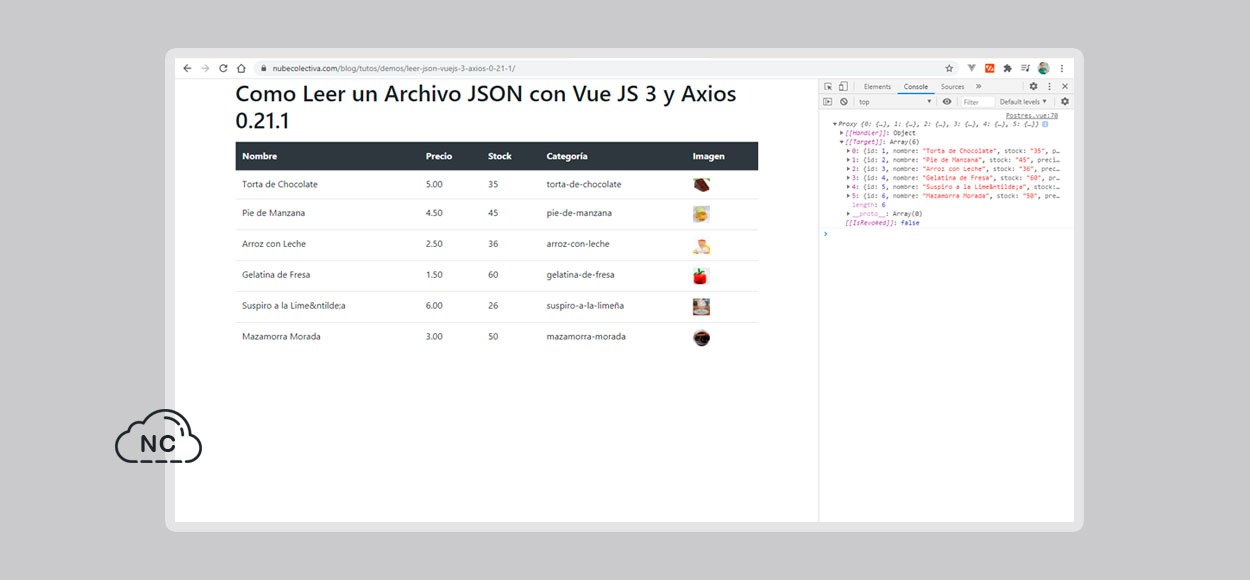
Task: Click the Arroz con Leche image thumbnail
Action: click(701, 245)
